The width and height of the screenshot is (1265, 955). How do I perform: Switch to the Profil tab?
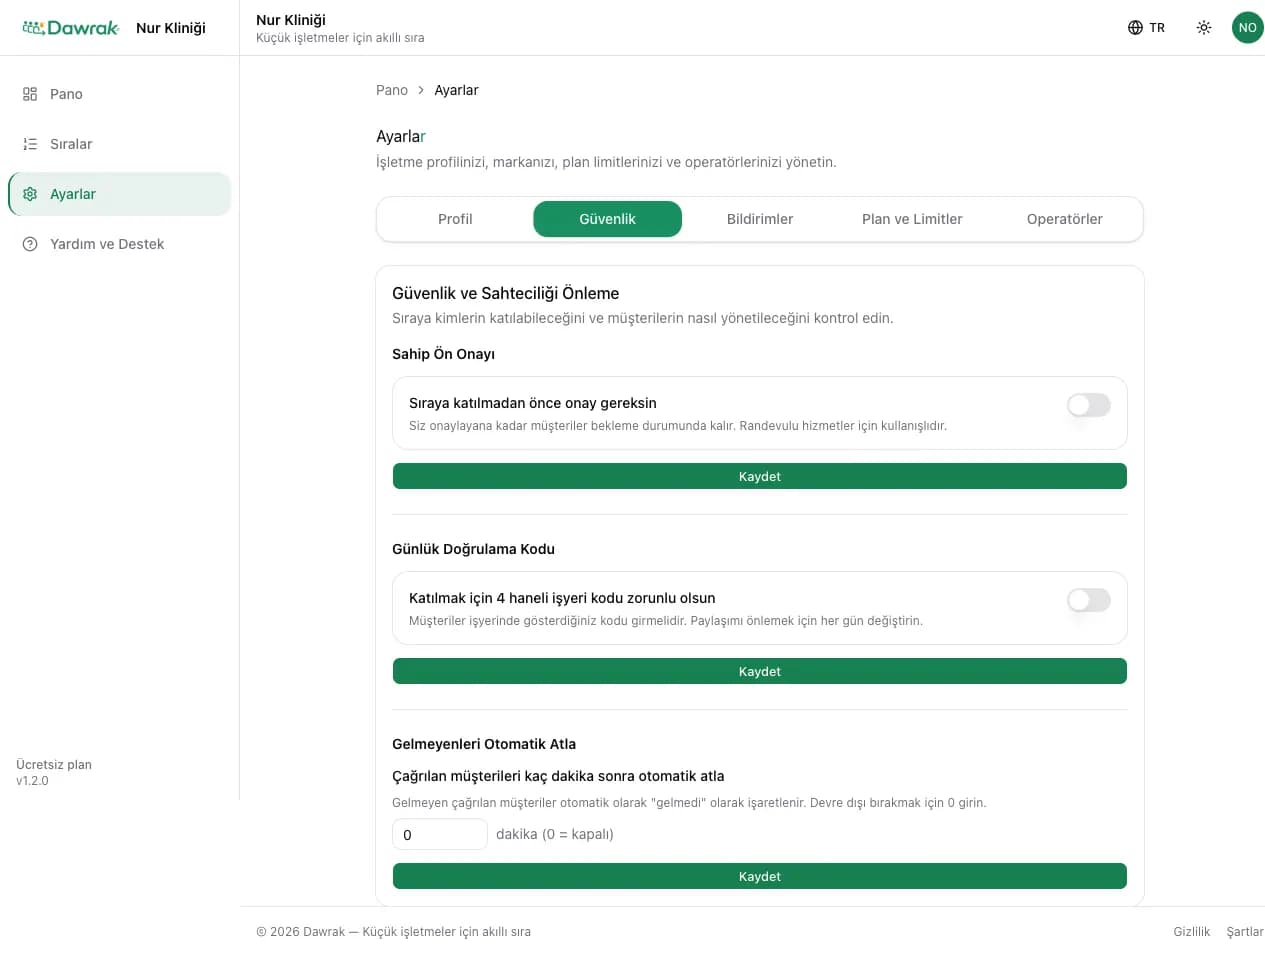point(455,219)
